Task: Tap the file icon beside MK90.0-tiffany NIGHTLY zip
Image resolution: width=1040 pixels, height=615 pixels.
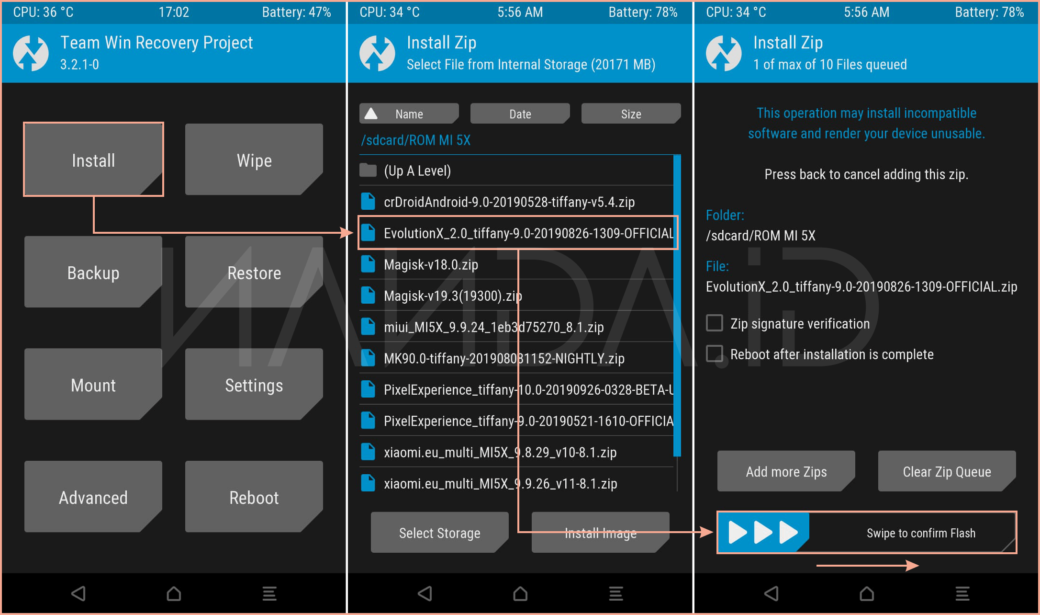Action: click(368, 358)
